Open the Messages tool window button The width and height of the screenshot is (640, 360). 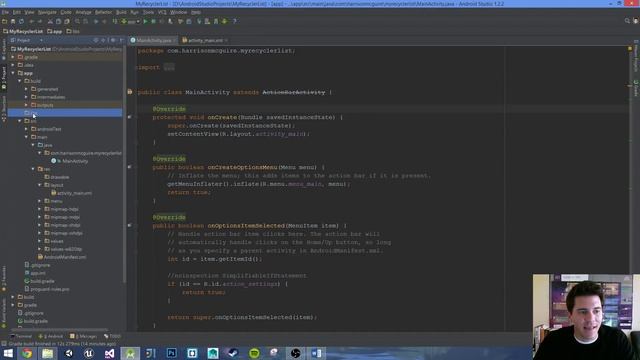(84, 336)
